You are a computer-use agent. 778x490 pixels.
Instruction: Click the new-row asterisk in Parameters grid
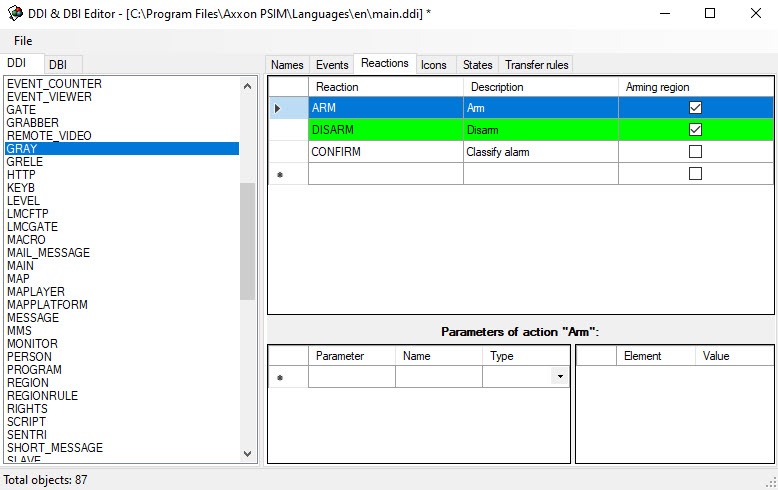[x=279, y=378]
